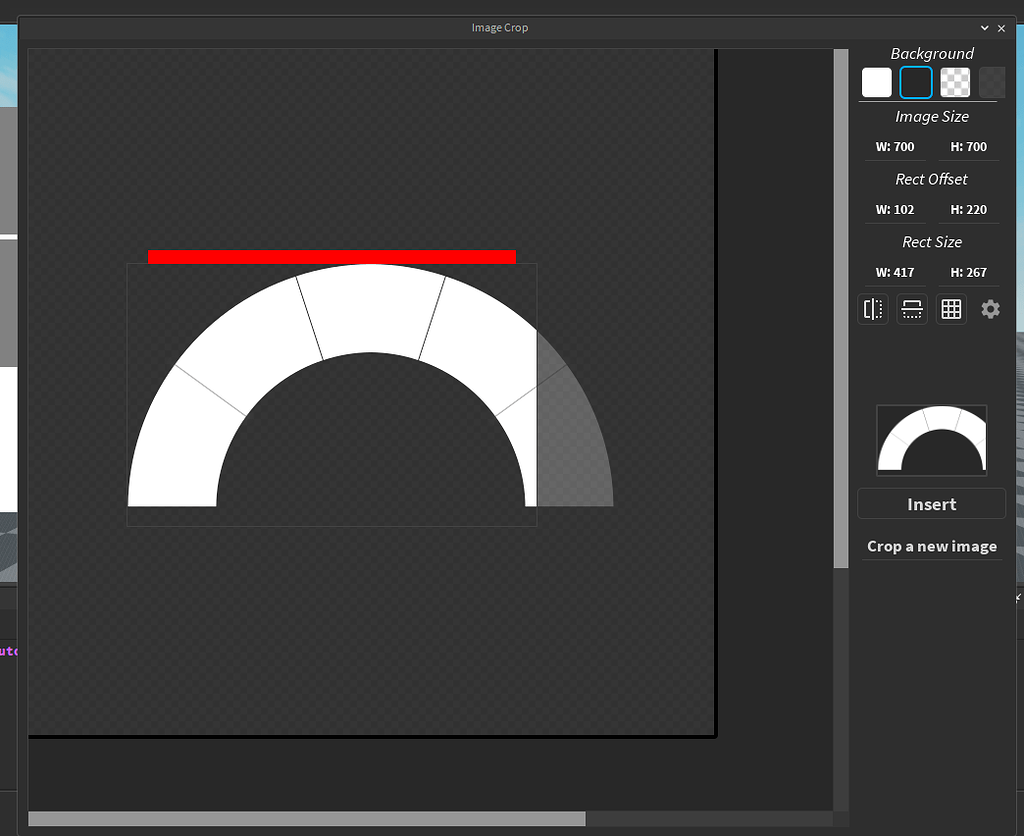Collapse the Image Crop dialog chevron
Viewport: 1024px width, 836px height.
984,28
